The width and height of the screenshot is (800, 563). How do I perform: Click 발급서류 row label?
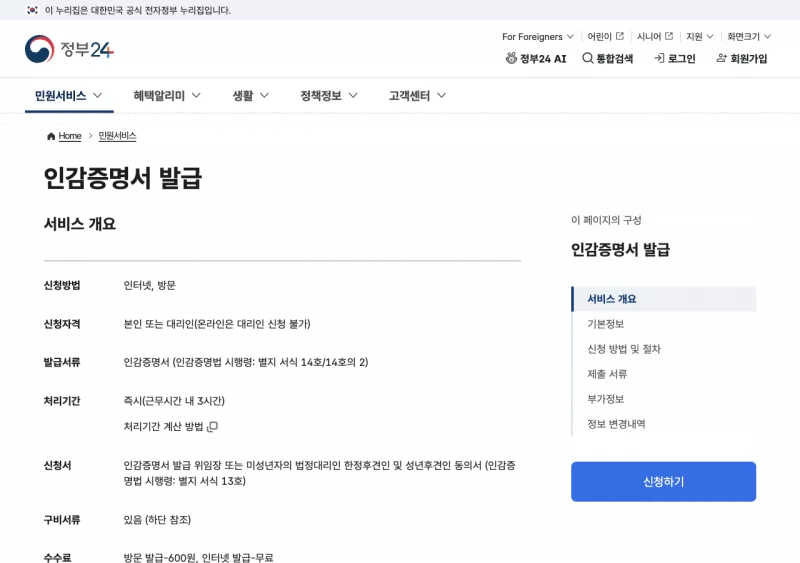coord(62,362)
